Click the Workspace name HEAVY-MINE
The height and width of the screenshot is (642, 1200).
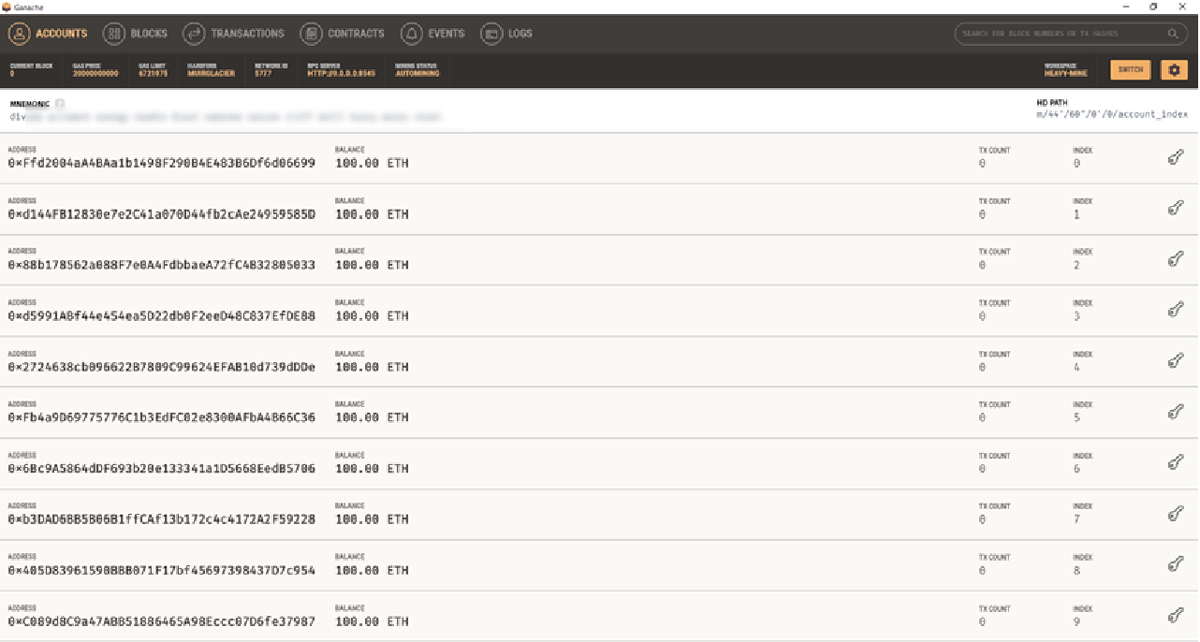(x=1065, y=74)
